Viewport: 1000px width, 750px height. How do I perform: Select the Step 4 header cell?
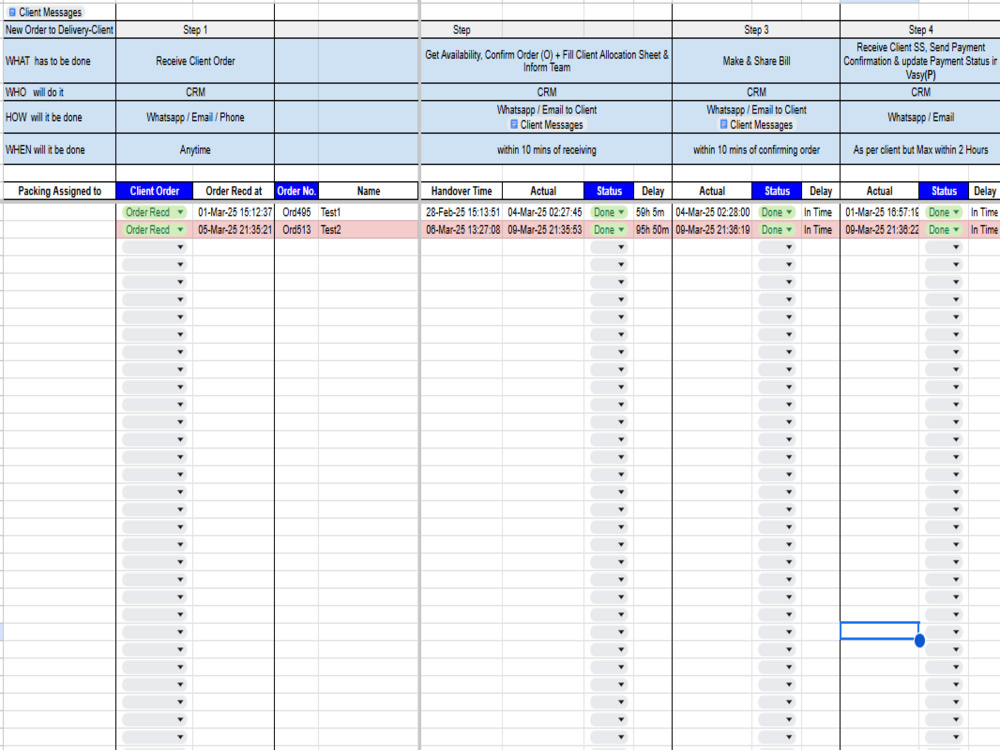click(x=920, y=30)
